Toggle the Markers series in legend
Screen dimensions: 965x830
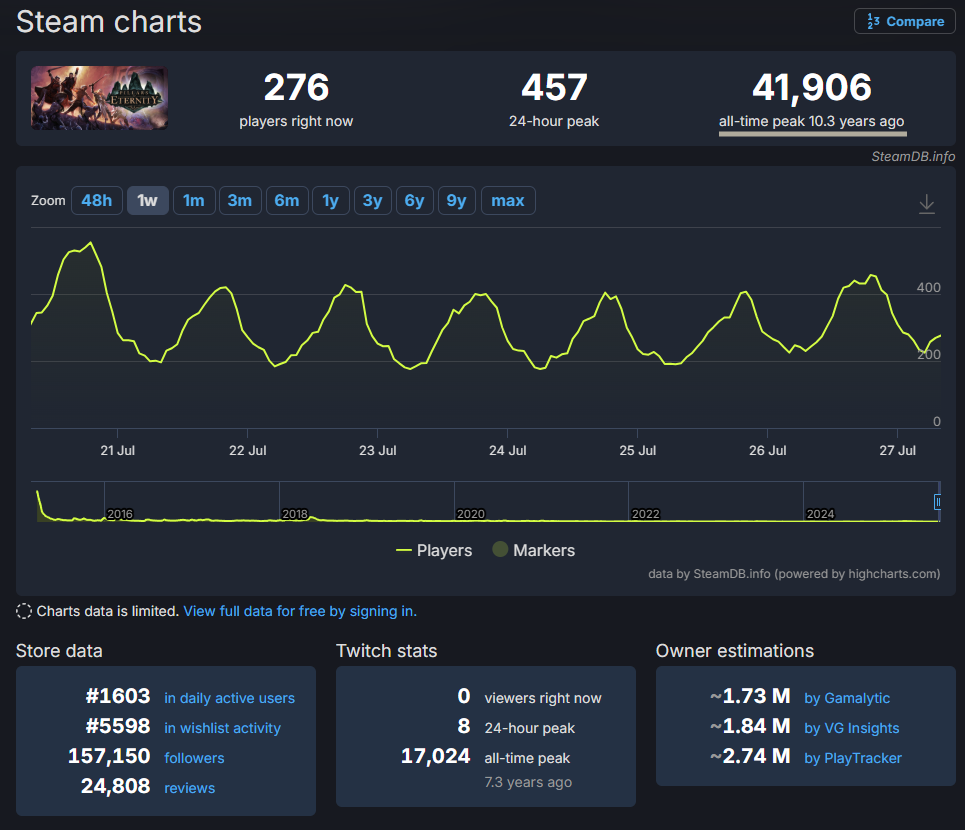(x=534, y=550)
